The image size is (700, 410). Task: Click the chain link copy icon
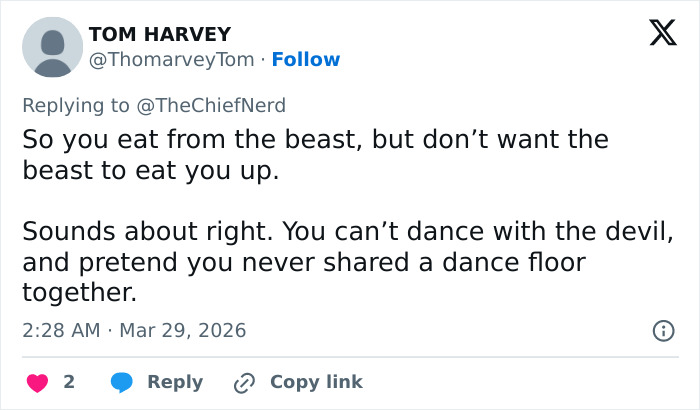[244, 382]
